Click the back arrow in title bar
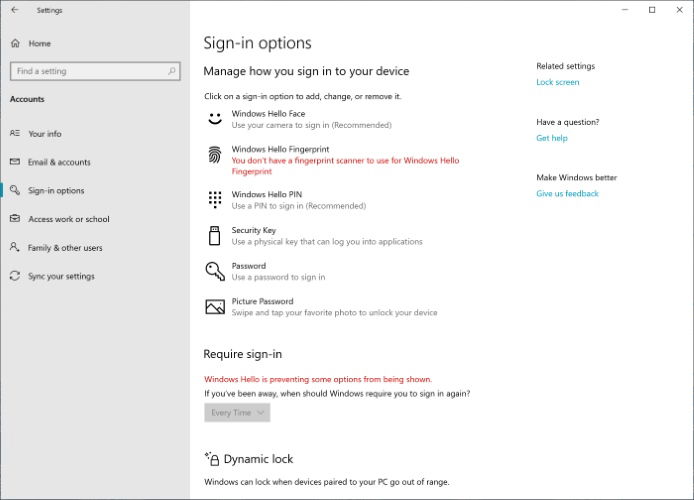Image resolution: width=694 pixels, height=500 pixels. (x=15, y=10)
